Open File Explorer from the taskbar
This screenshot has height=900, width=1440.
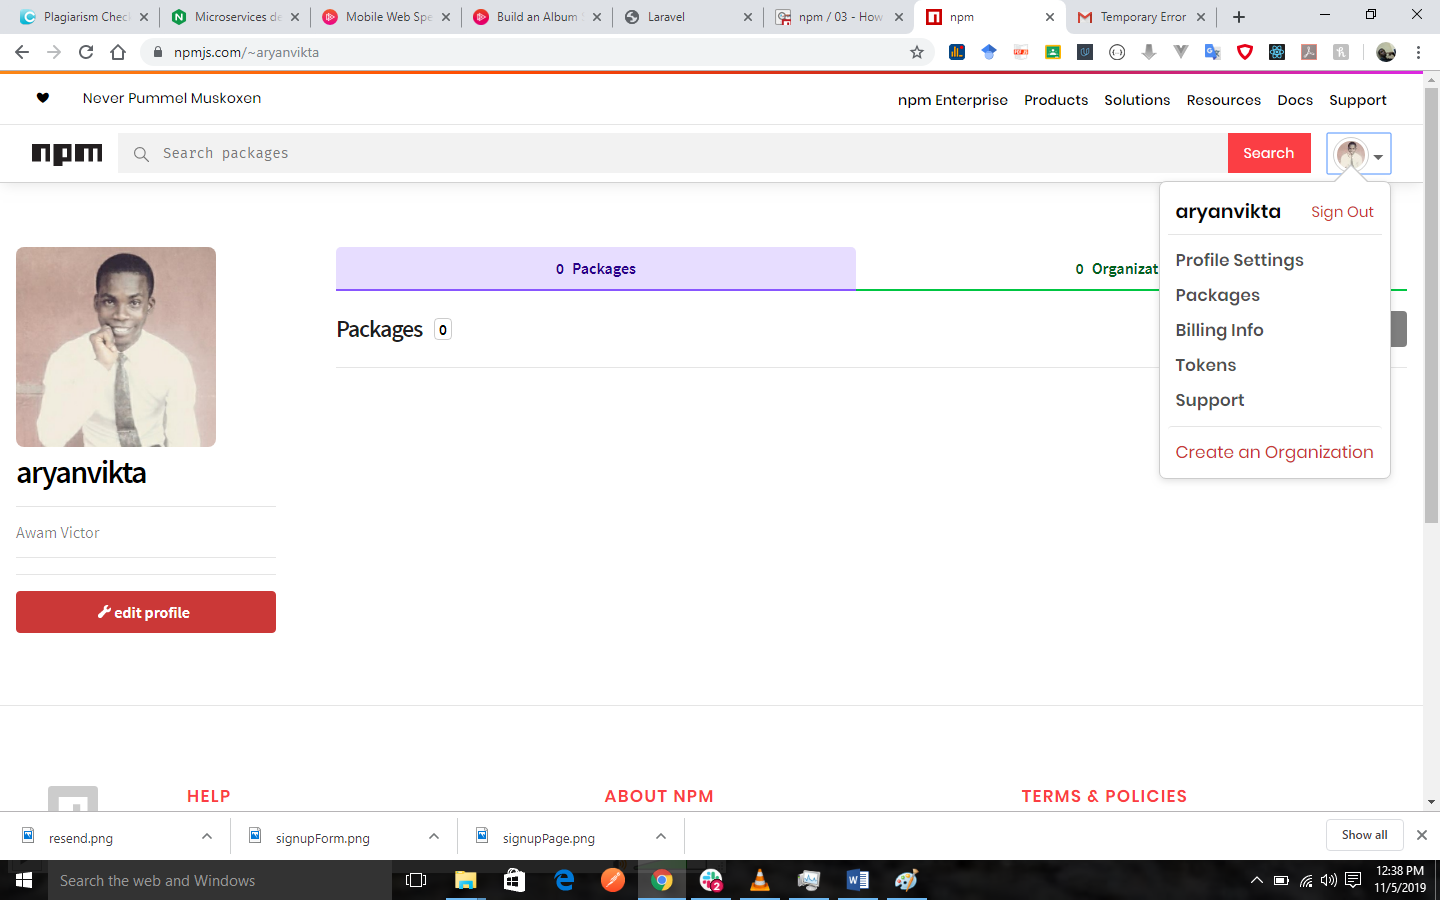point(466,880)
